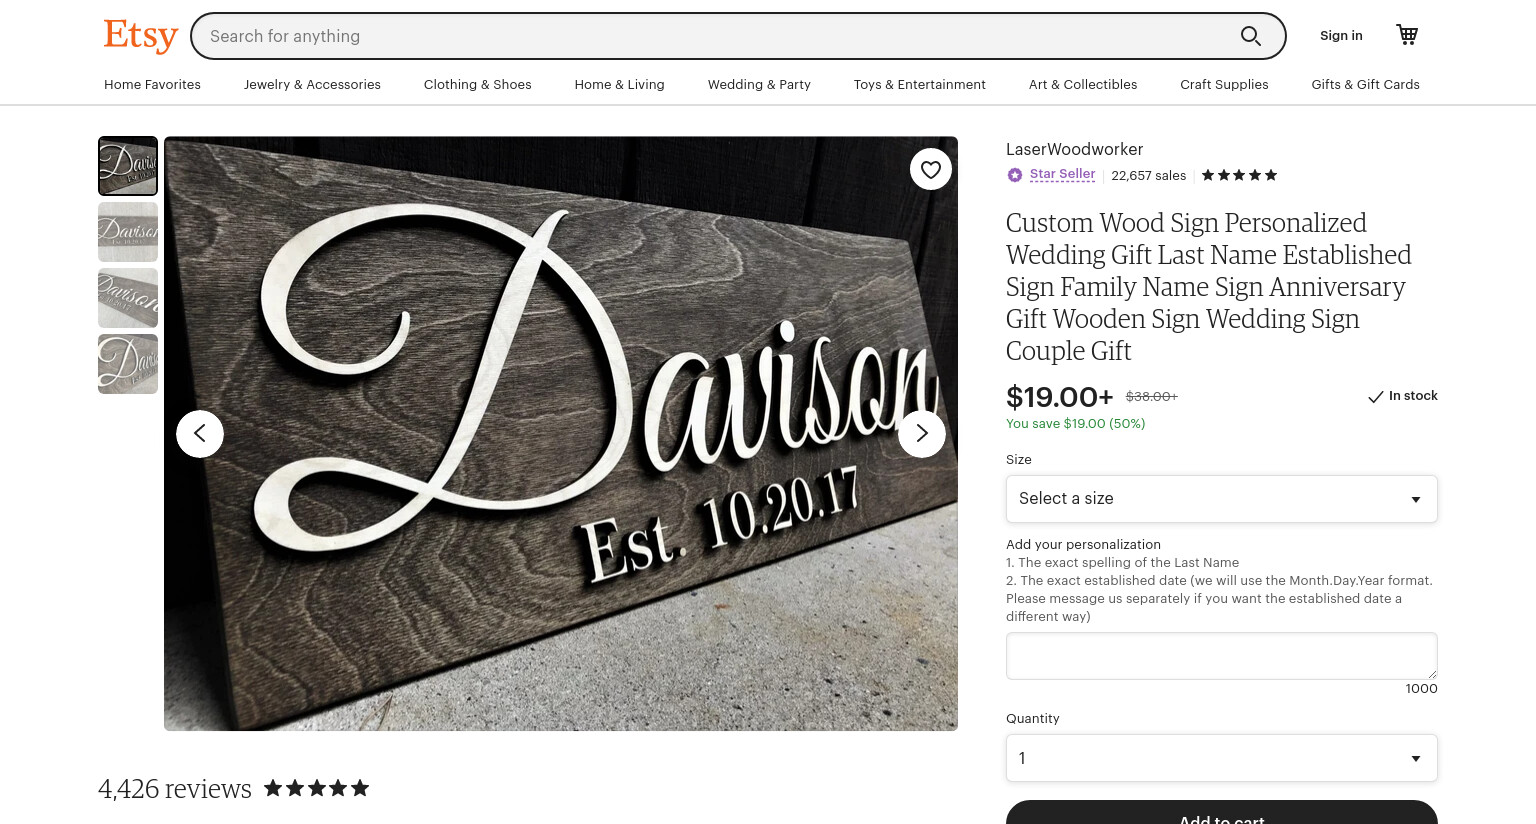Click the Add to cart button

(x=1222, y=813)
